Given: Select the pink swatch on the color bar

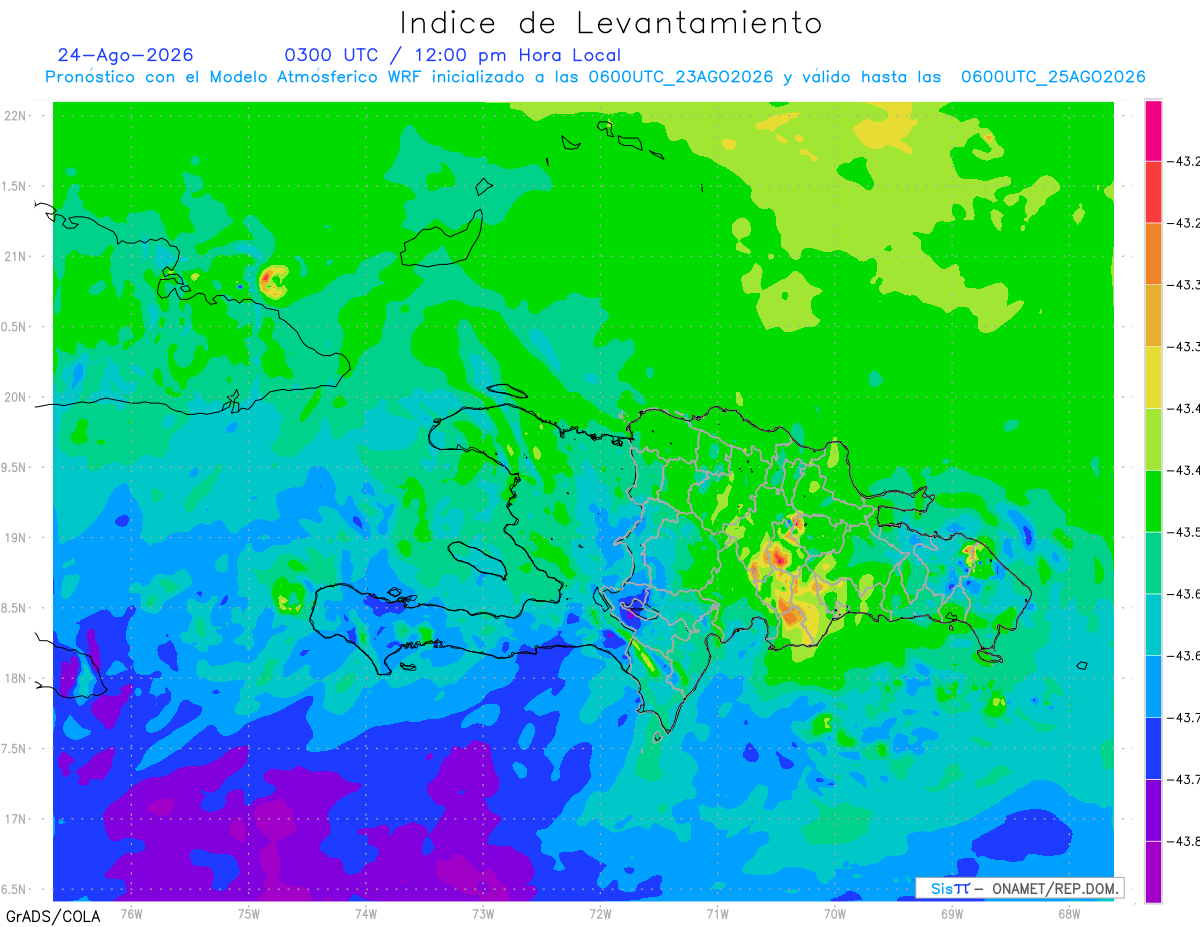Looking at the screenshot, I should 1153,131.
